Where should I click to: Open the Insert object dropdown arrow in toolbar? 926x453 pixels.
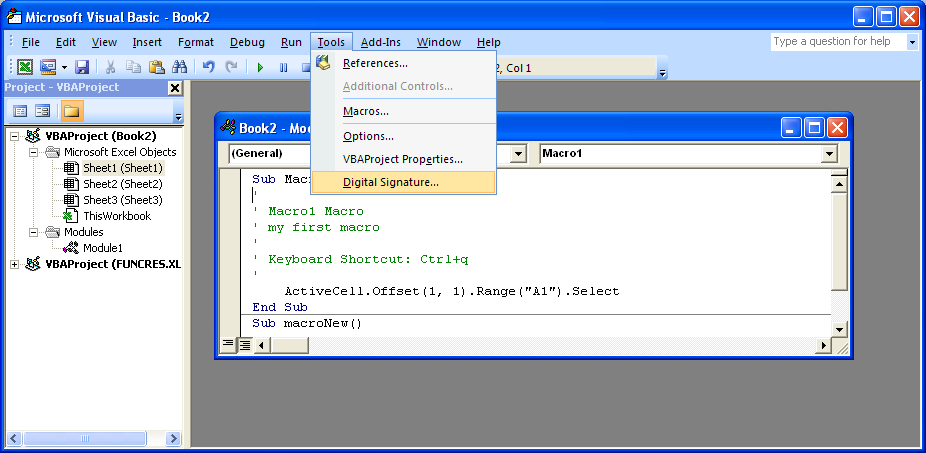pos(64,67)
